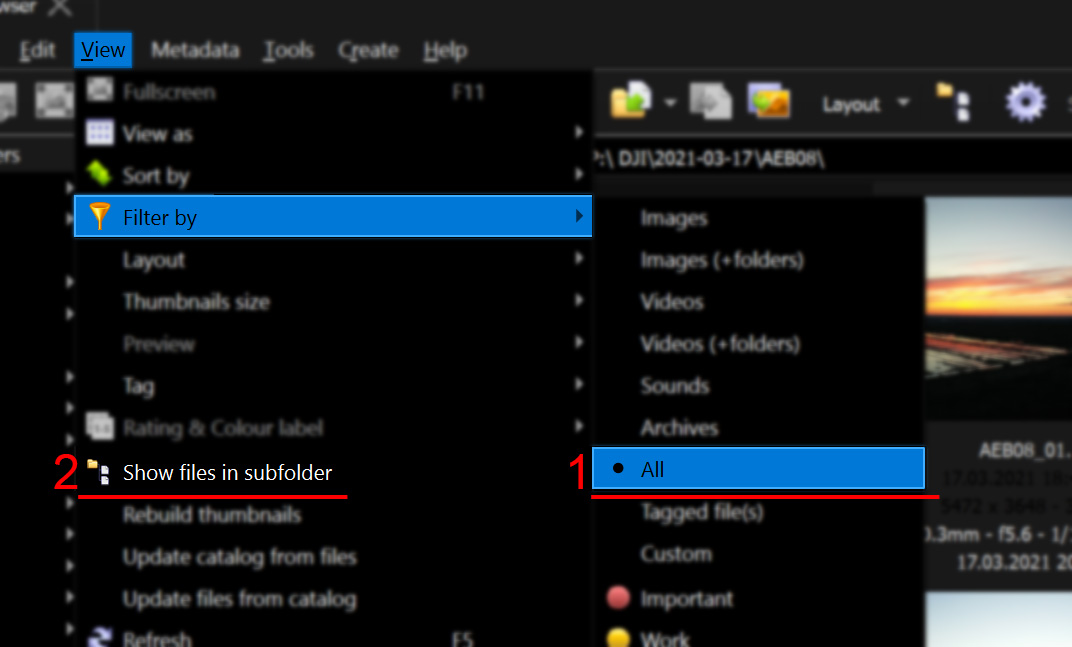Click the View as grid icon
This screenshot has height=647, width=1072.
click(100, 133)
